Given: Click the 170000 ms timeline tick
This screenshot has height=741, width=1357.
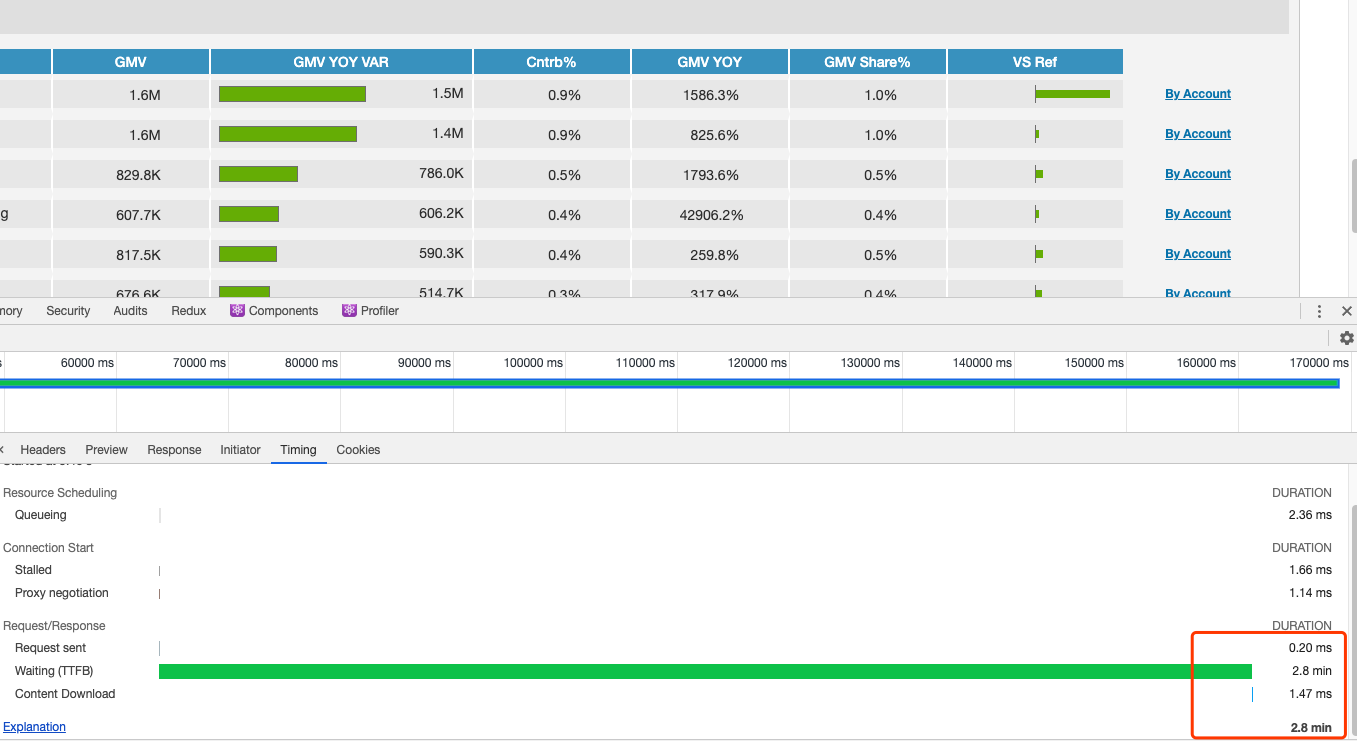Looking at the screenshot, I should point(1319,363).
